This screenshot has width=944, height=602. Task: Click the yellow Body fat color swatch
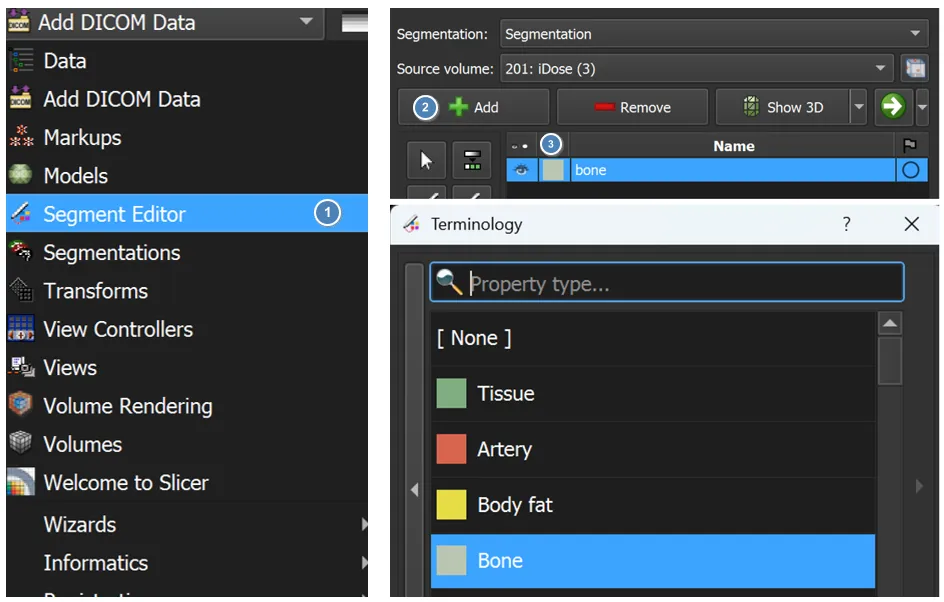[451, 504]
